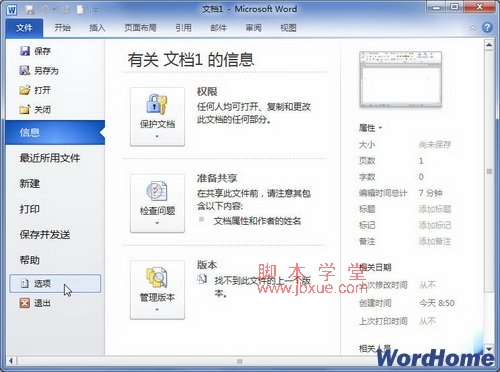Click the '尚未保存' size value
The height and width of the screenshot is (372, 500).
click(x=435, y=144)
